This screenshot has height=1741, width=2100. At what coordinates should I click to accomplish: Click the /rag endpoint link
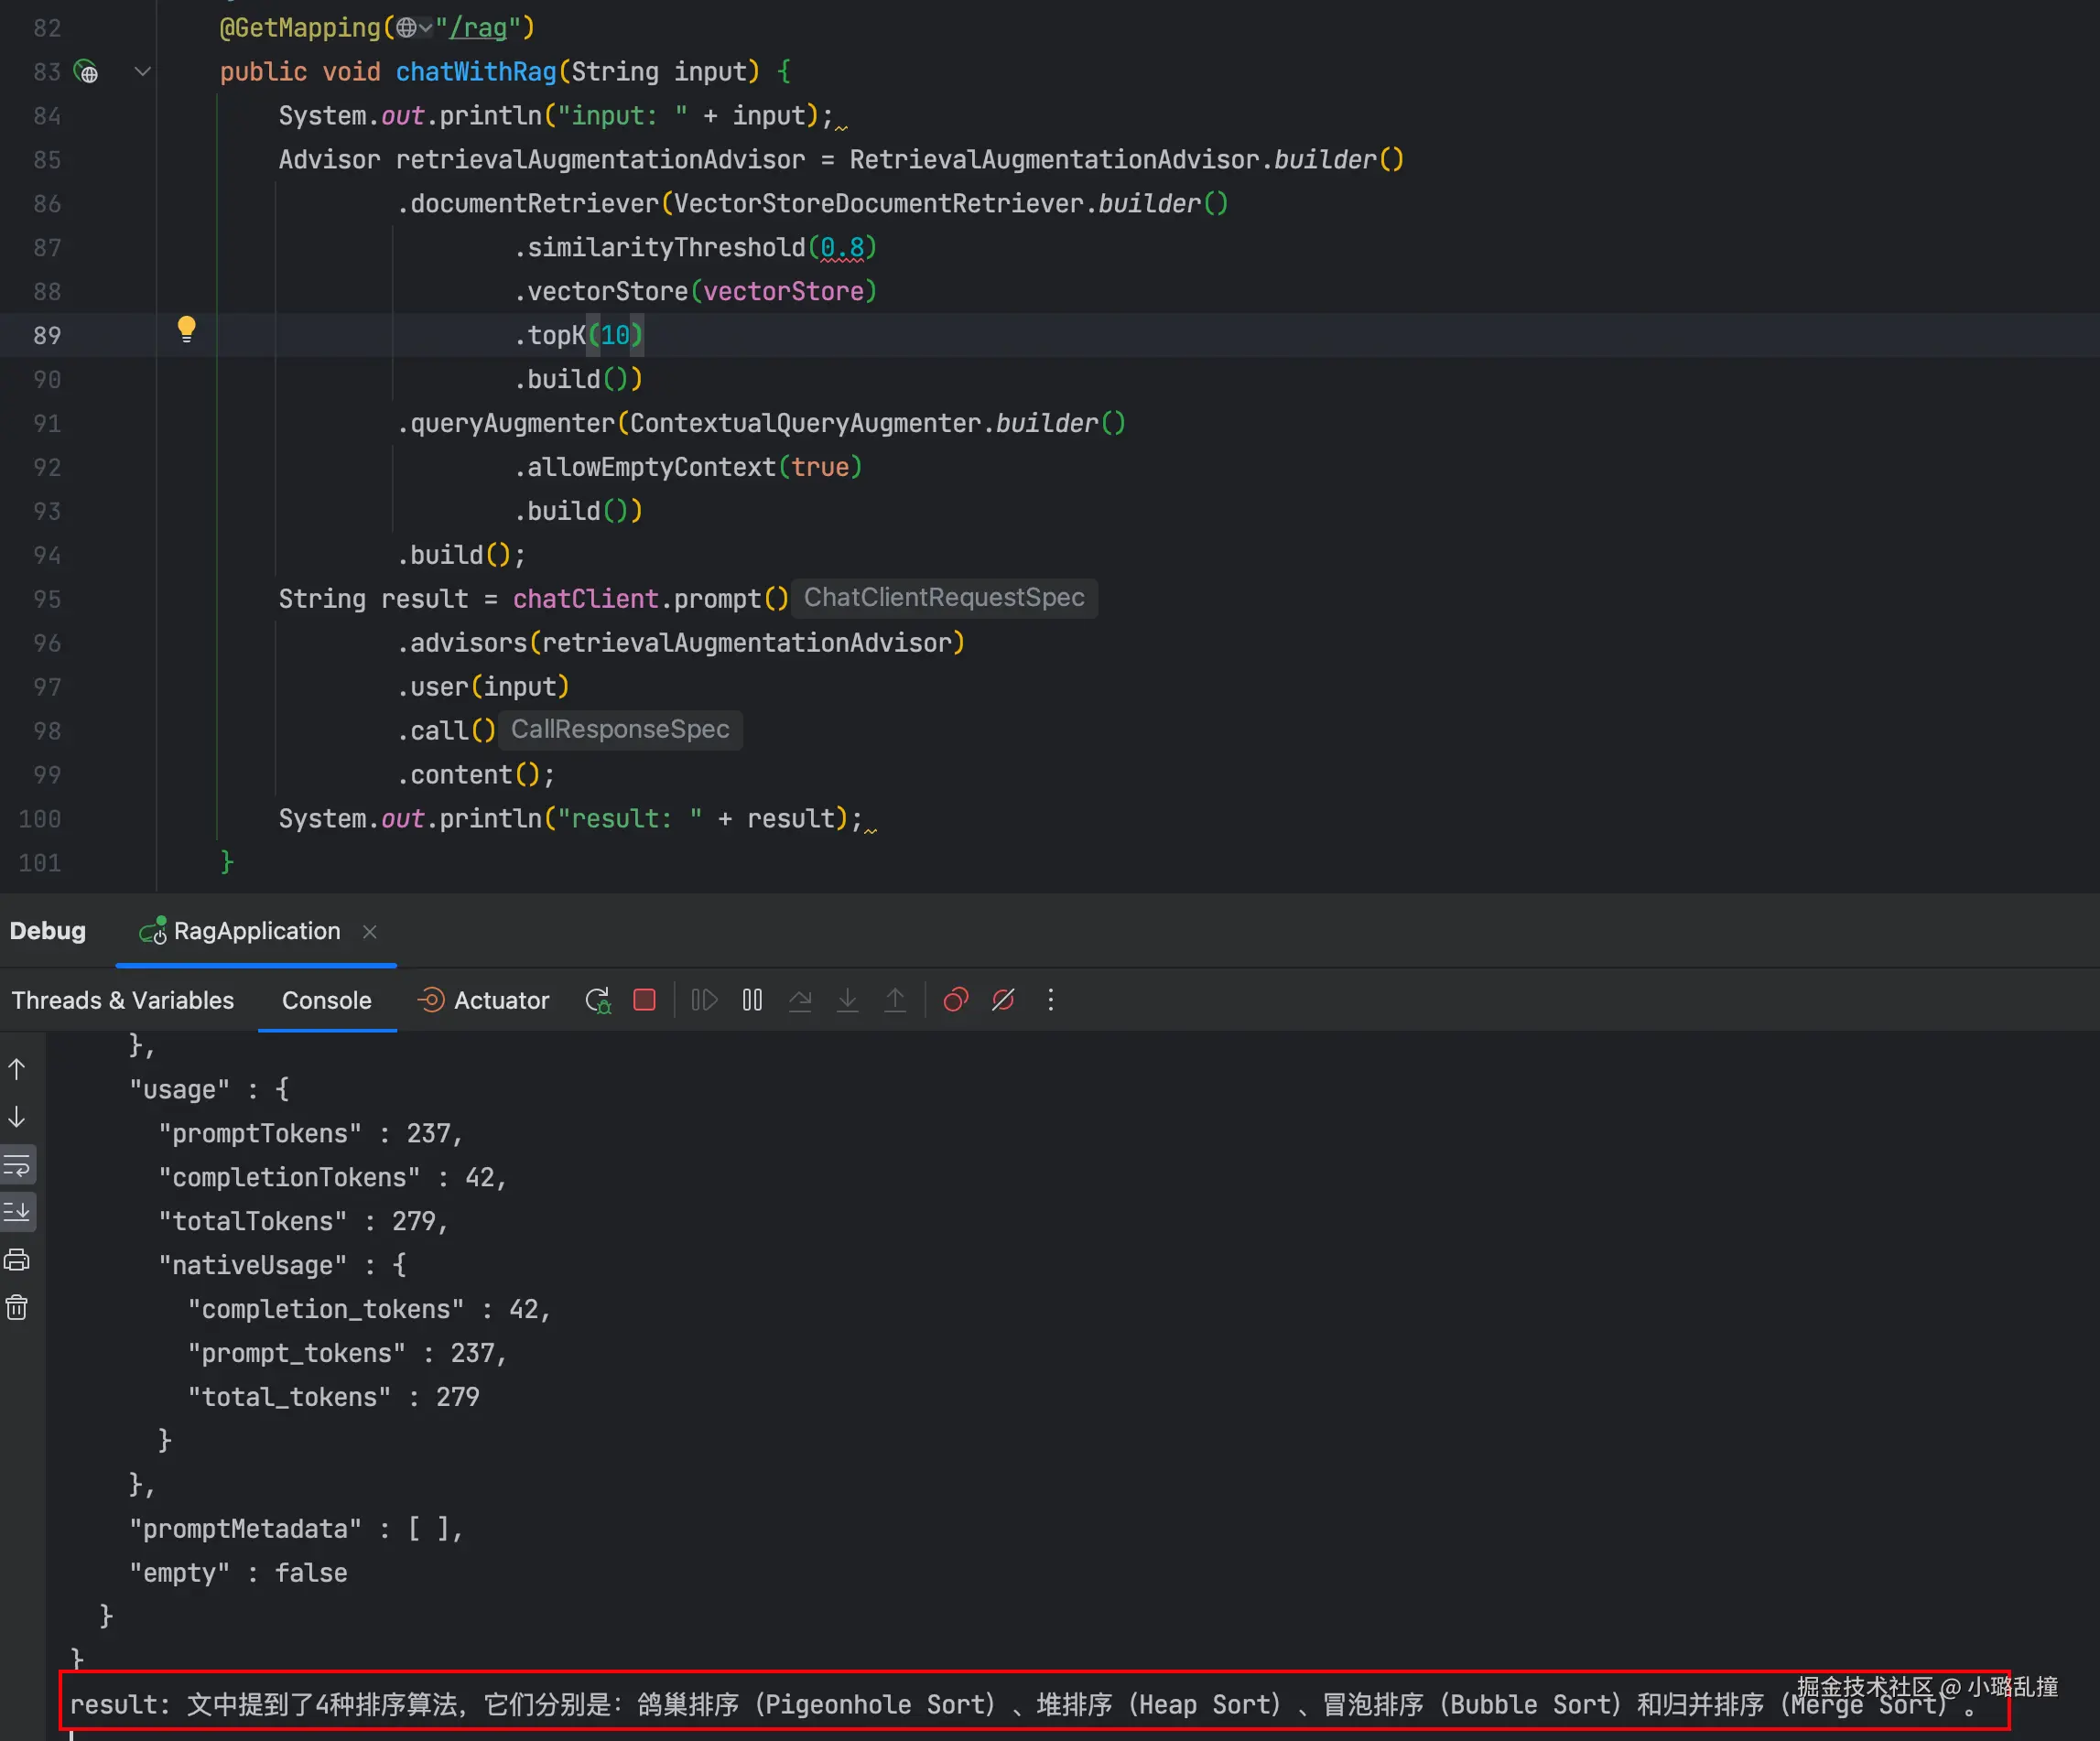(478, 28)
